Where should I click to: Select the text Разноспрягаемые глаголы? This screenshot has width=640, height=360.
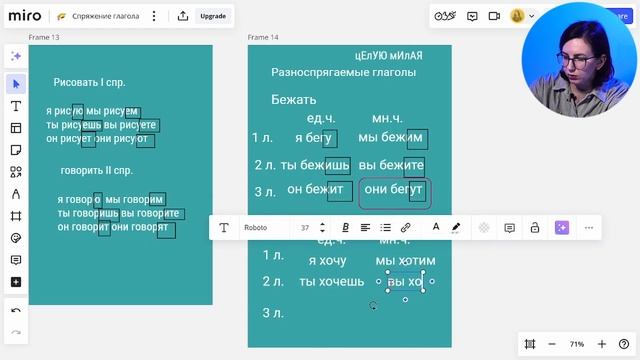[344, 72]
